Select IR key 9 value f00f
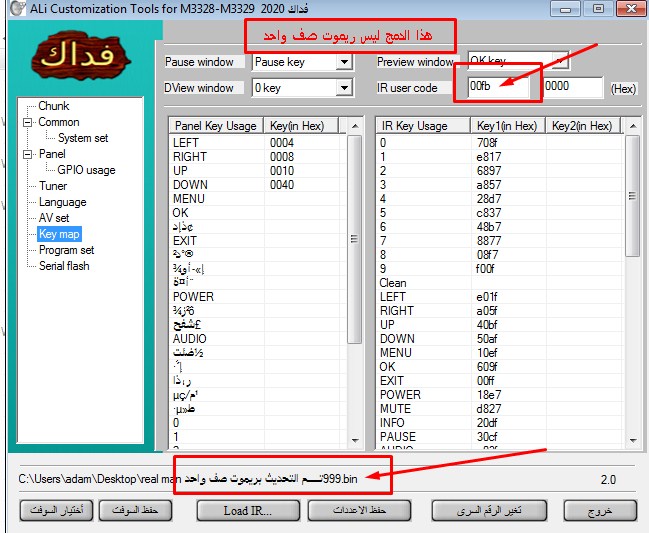 485,269
